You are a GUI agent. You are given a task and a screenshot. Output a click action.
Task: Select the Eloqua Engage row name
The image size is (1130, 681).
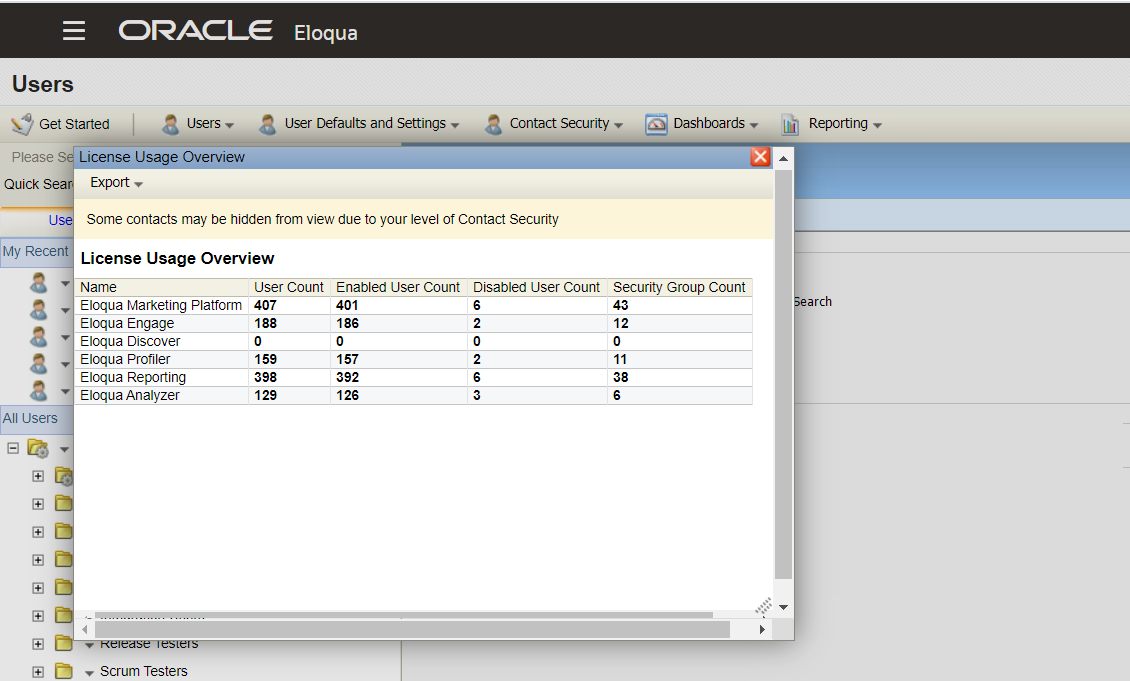pos(127,324)
